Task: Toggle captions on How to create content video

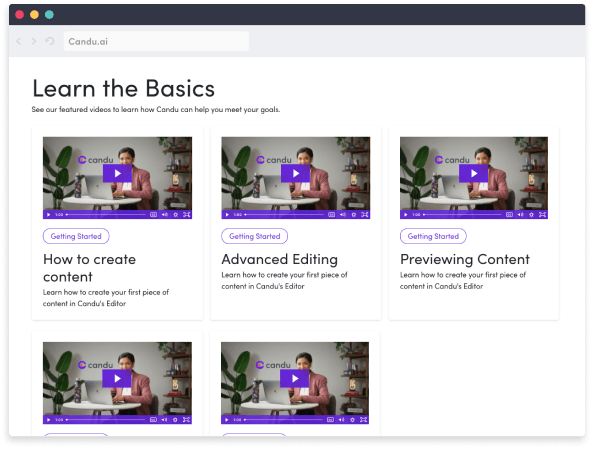Action: click(153, 214)
